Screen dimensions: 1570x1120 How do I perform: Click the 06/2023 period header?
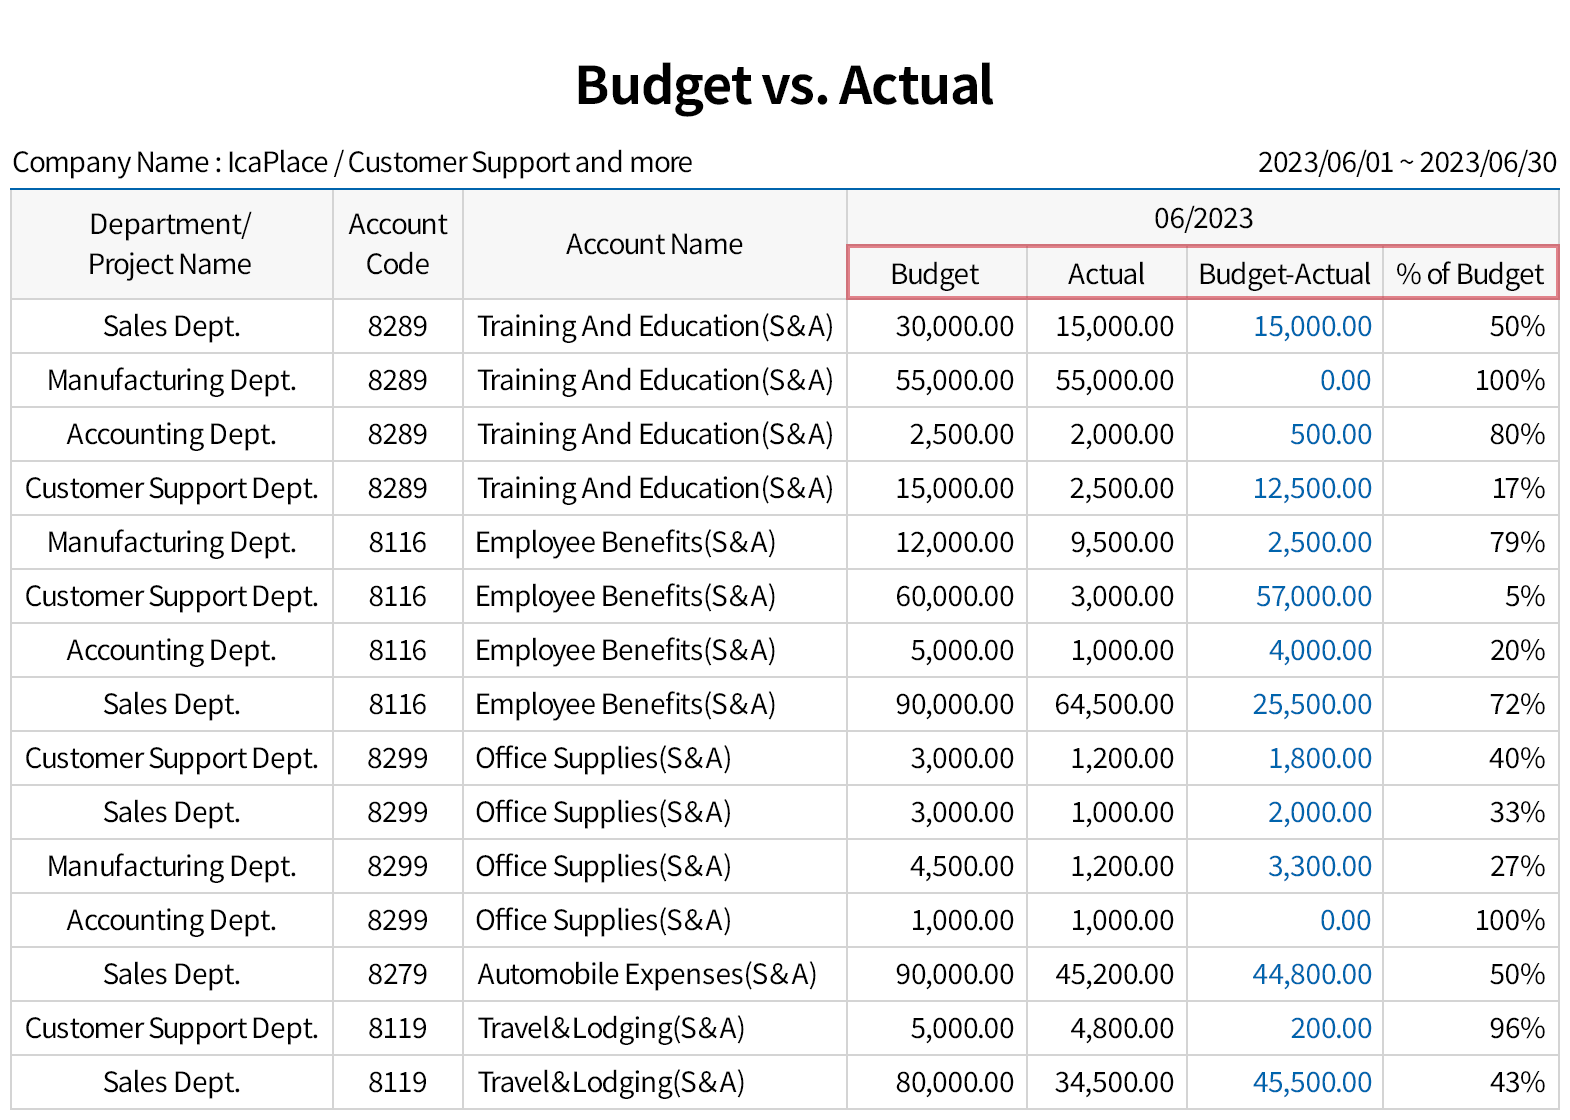click(x=1203, y=218)
